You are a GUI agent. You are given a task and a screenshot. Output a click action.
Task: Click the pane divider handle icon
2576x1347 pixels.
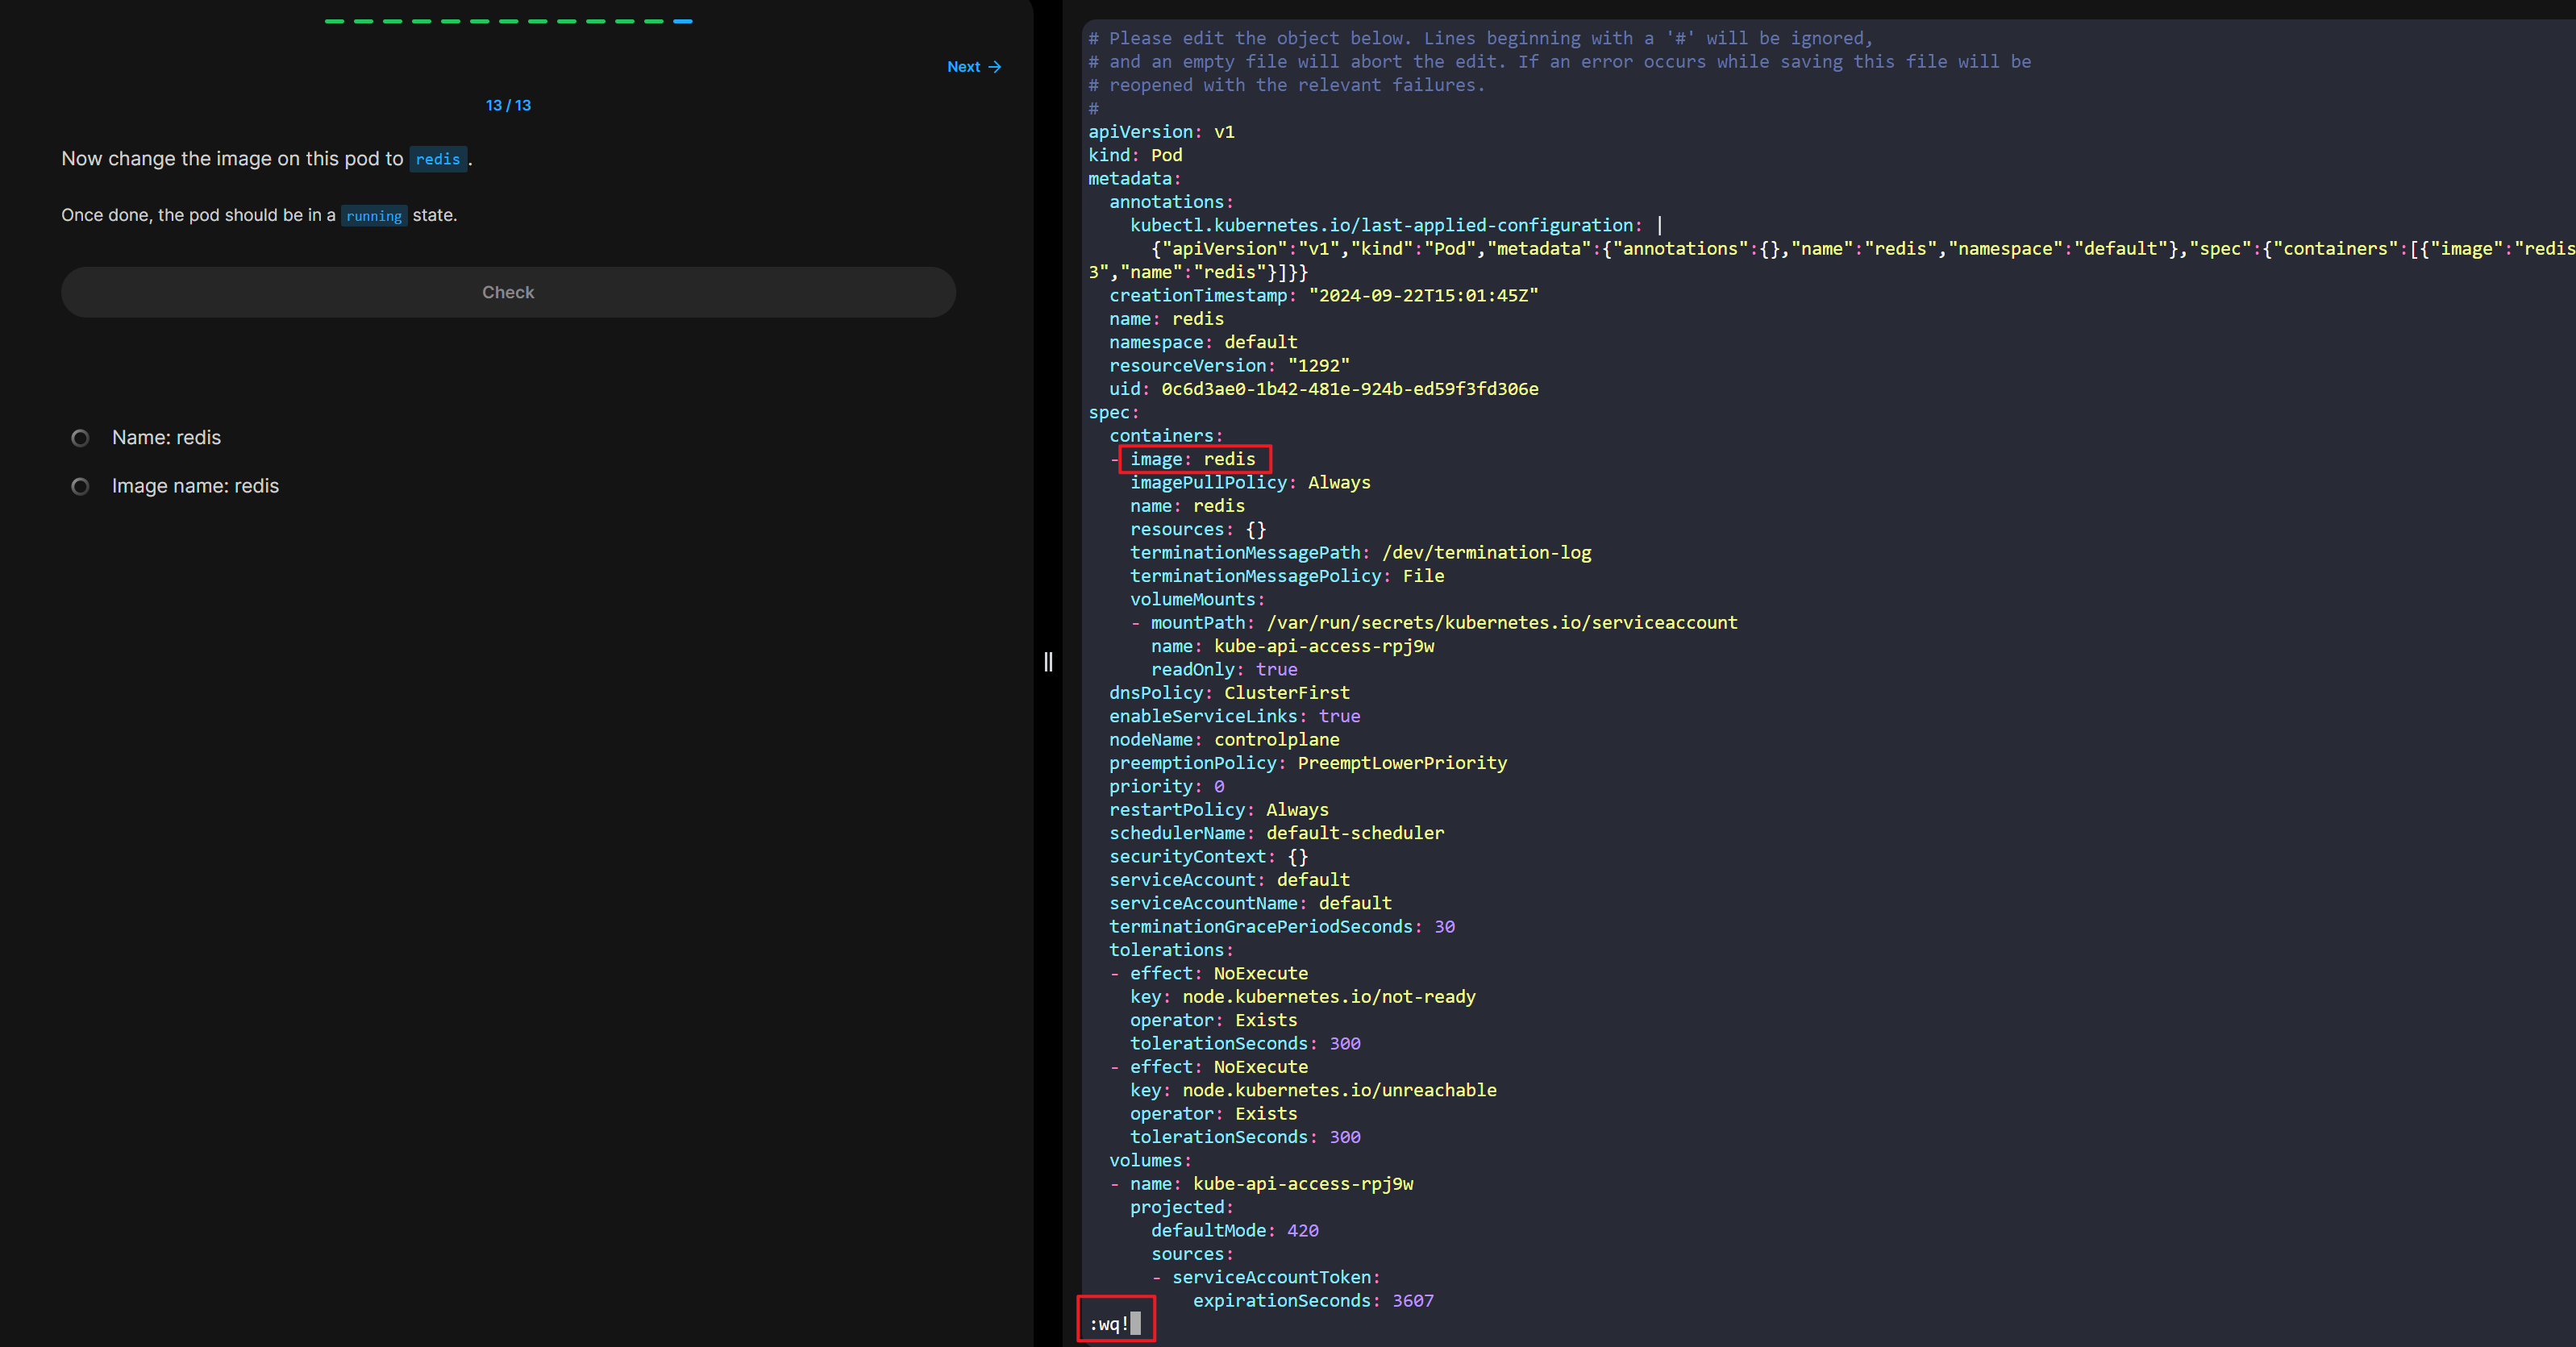pyautogui.click(x=1048, y=661)
